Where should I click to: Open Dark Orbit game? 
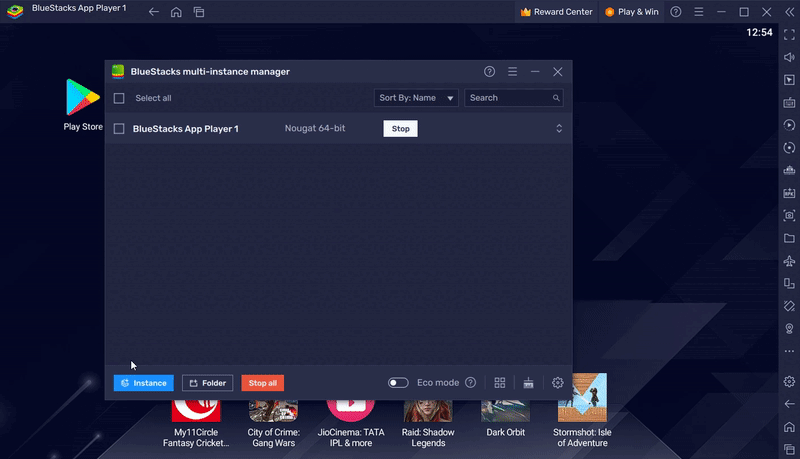tap(506, 419)
